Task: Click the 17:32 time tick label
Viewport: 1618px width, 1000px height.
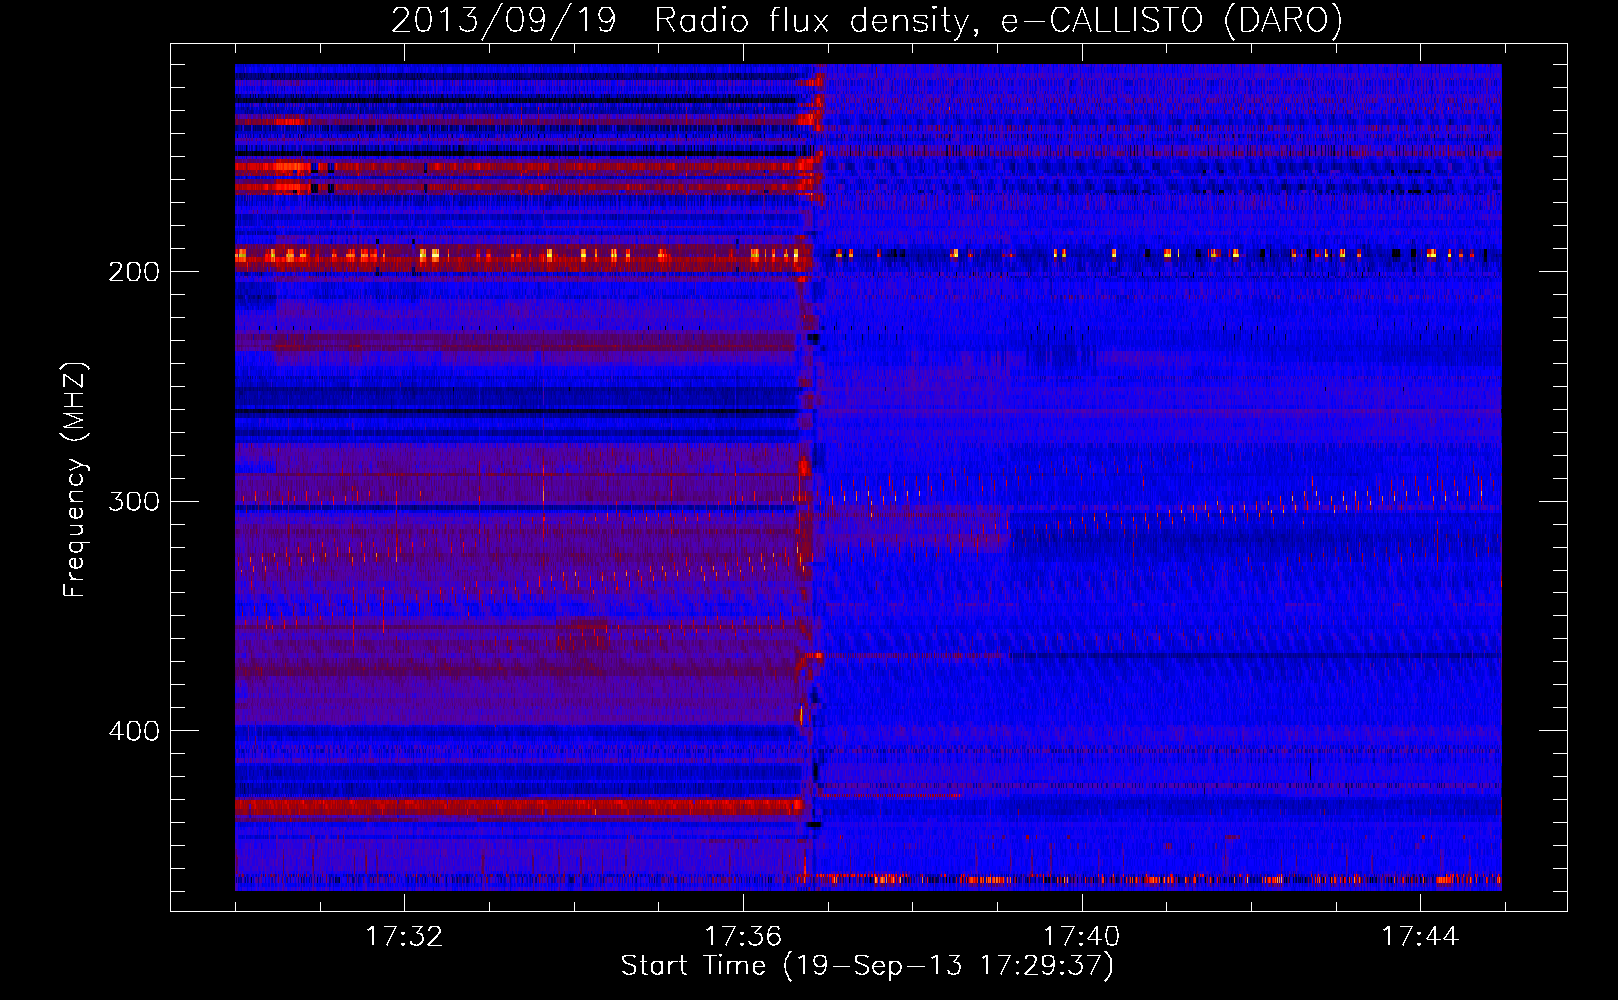Action: [x=404, y=937]
